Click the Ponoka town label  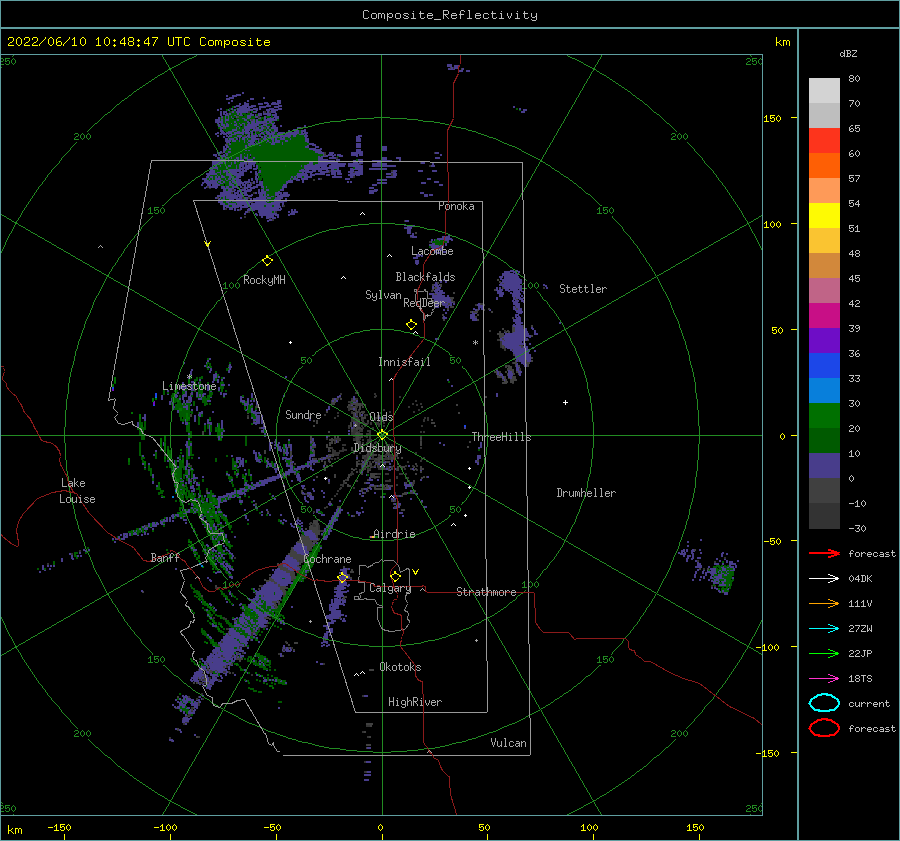456,206
